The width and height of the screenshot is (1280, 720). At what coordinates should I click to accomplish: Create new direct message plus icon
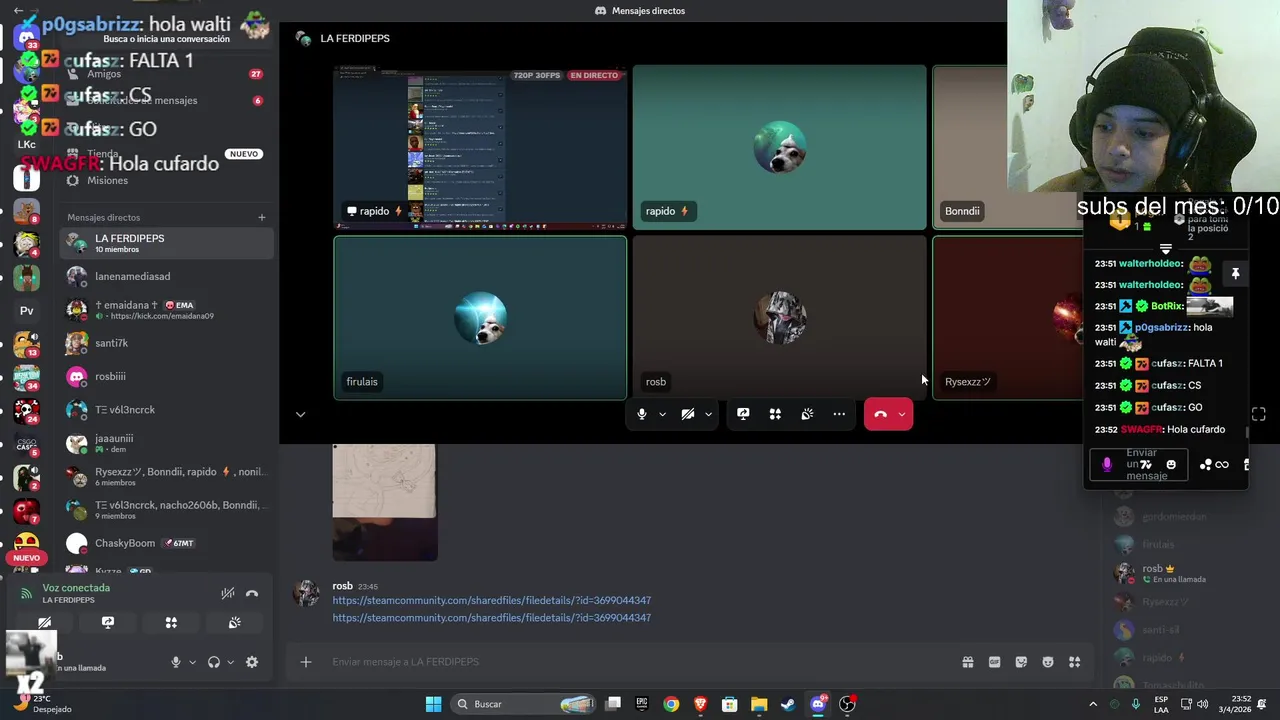pyautogui.click(x=262, y=217)
